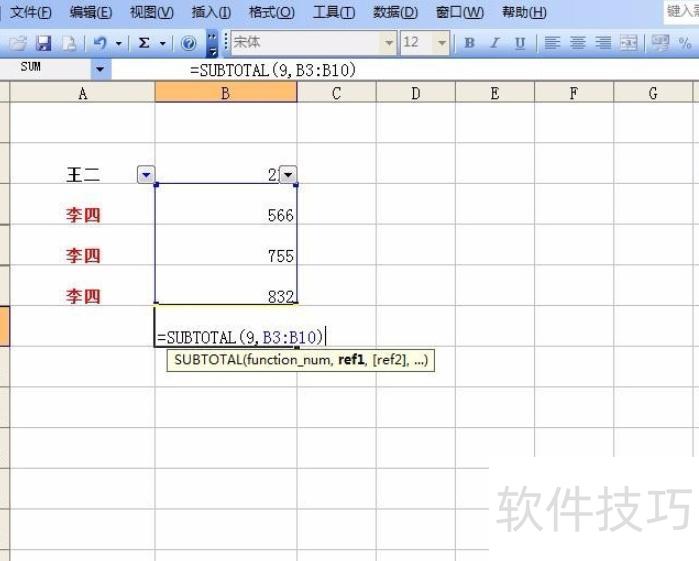Click the formula bar SUBTOTAL text

[273, 70]
